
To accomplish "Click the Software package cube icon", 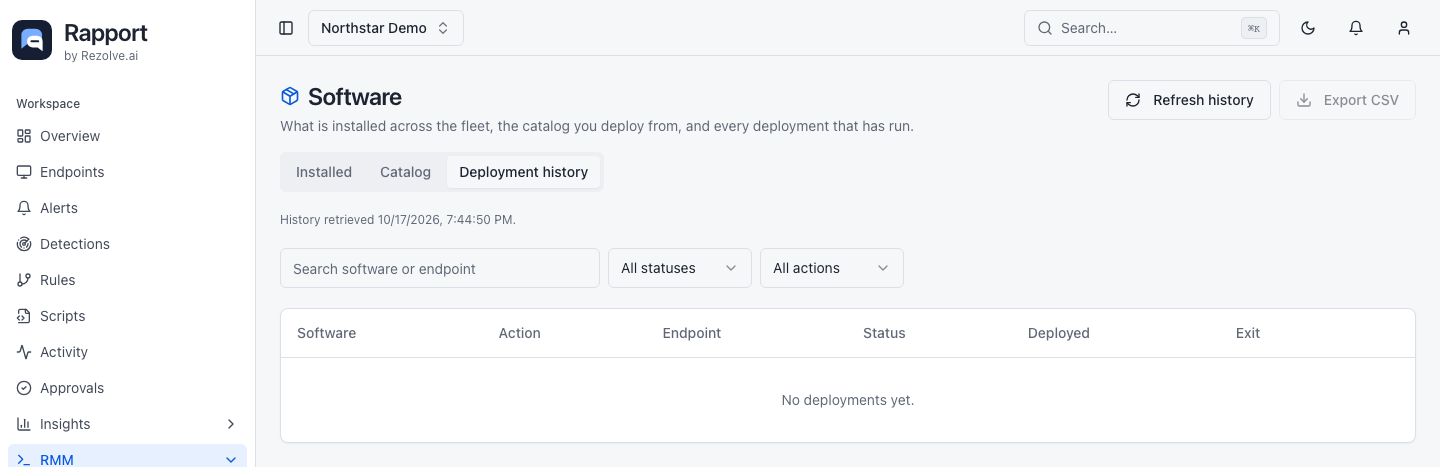I will tap(290, 97).
